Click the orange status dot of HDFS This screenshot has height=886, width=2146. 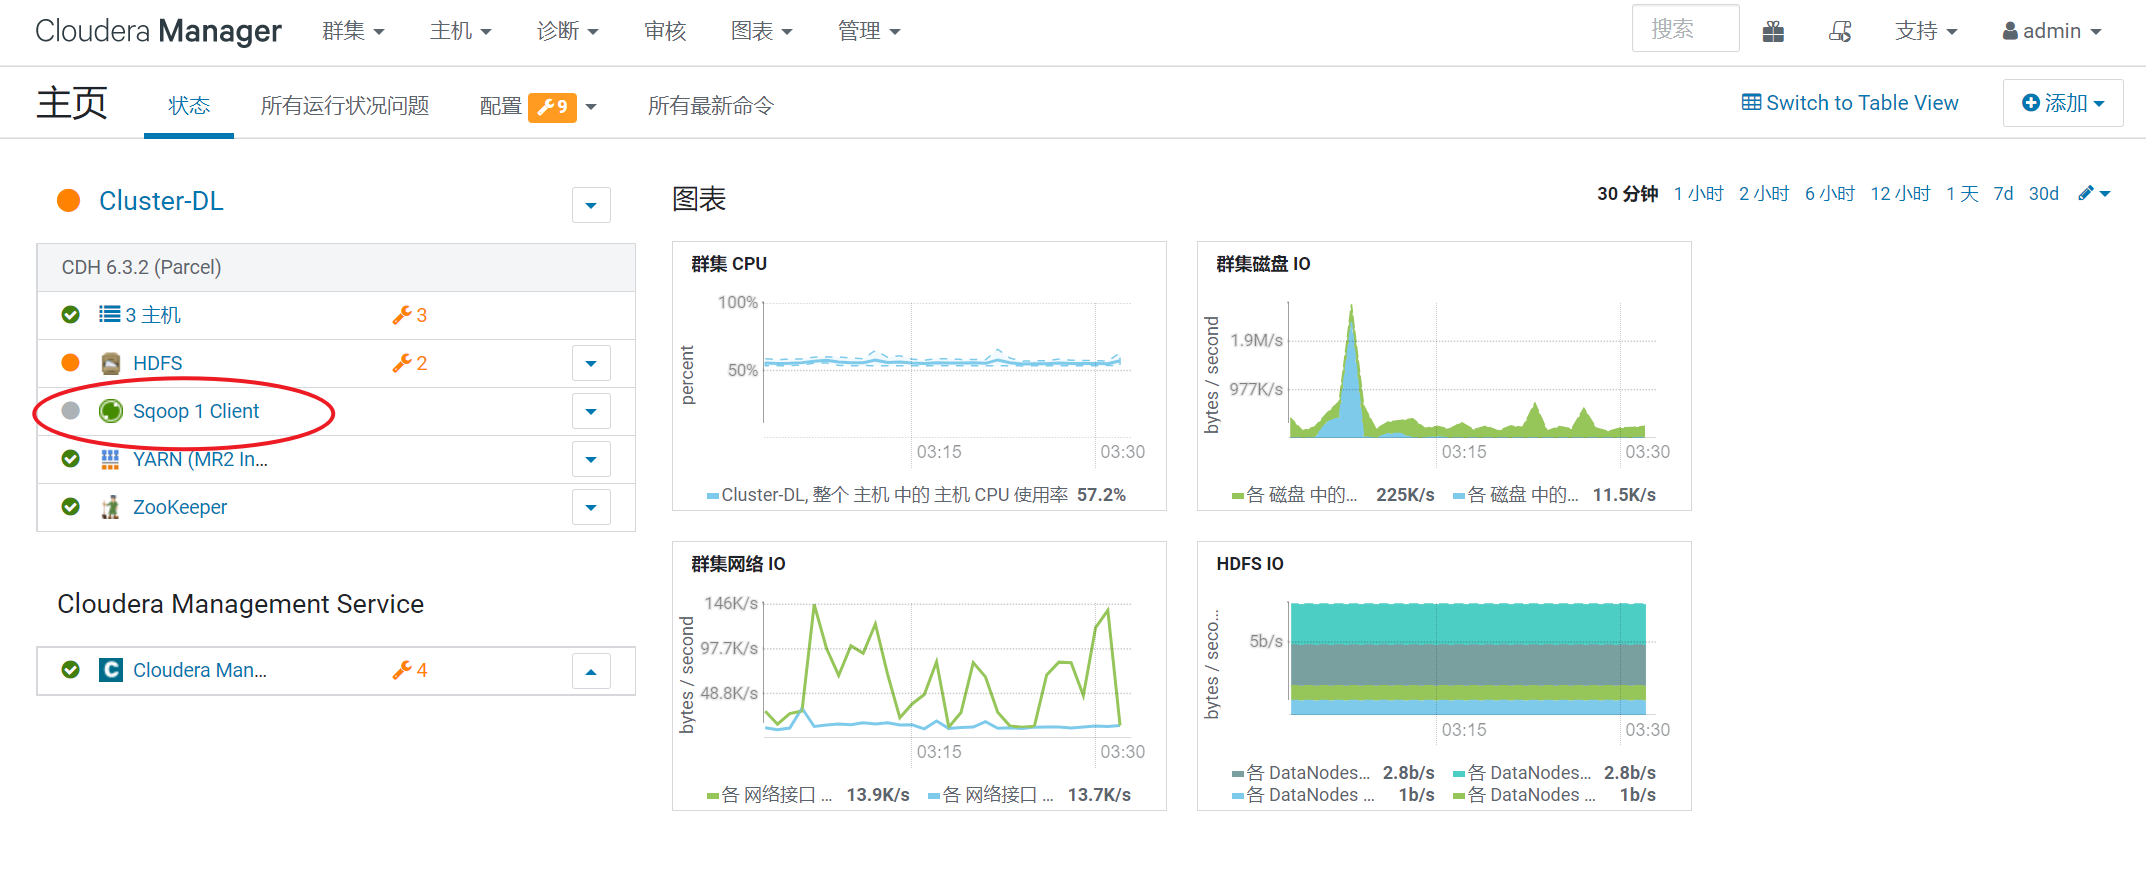click(x=70, y=363)
